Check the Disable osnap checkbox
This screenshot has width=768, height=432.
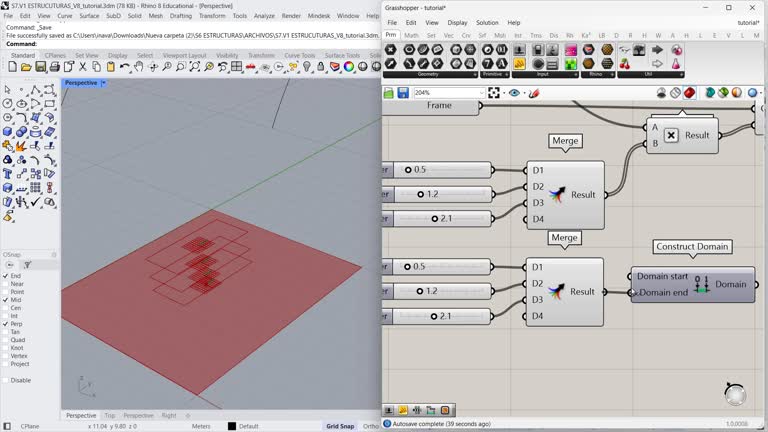pyautogui.click(x=6, y=380)
